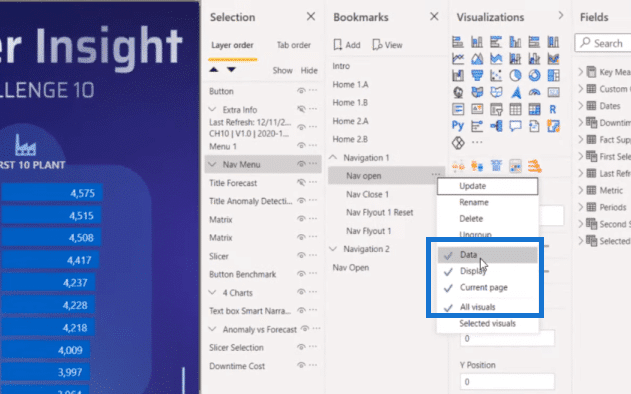Pick the funnel chart visualization icon

(x=477, y=75)
